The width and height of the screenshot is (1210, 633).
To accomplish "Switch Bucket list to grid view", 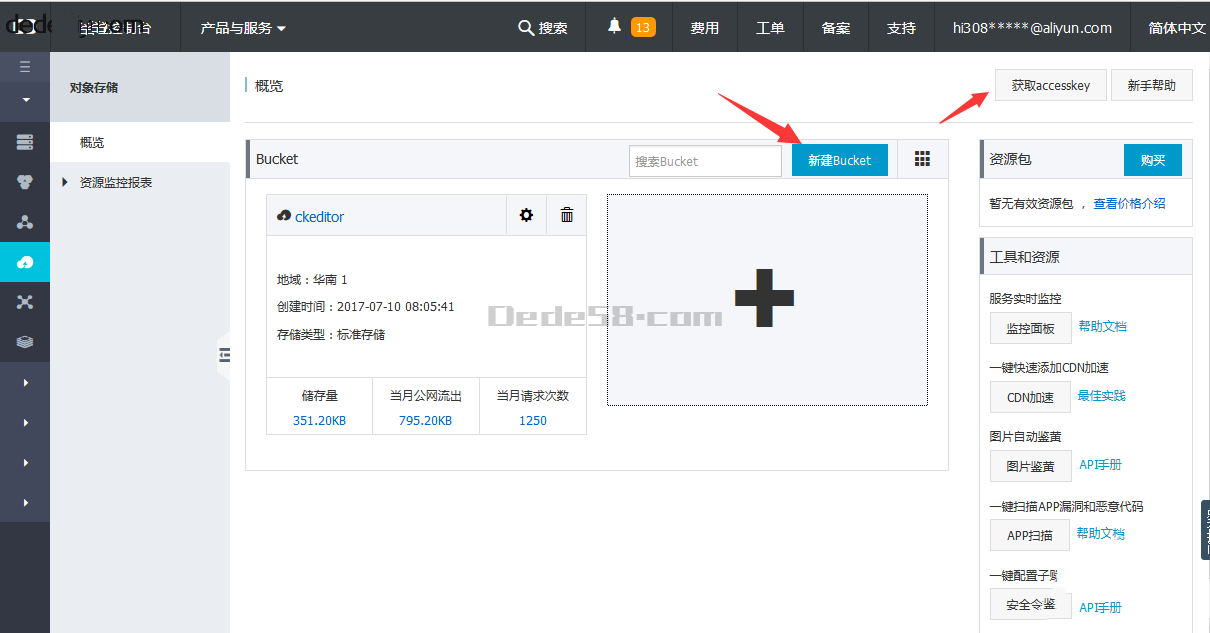I will [922, 160].
